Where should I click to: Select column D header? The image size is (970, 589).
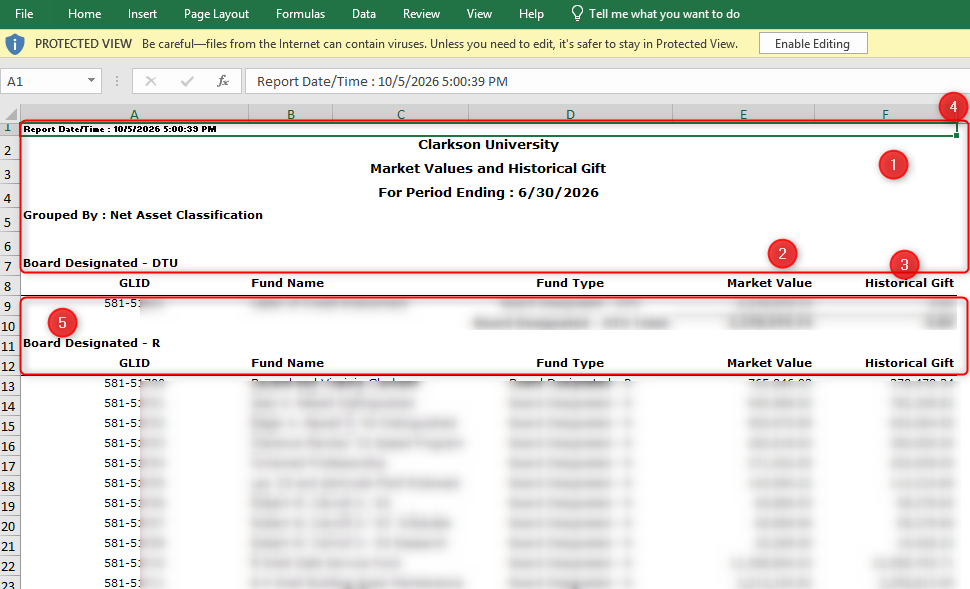tap(570, 114)
